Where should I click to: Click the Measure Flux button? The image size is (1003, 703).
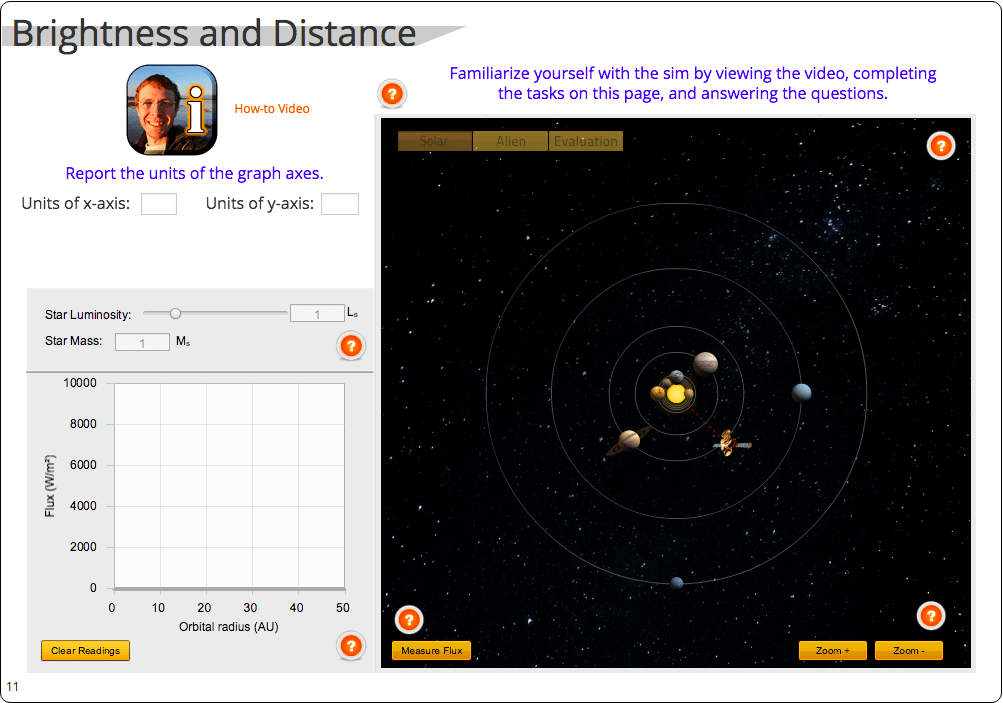[x=431, y=651]
